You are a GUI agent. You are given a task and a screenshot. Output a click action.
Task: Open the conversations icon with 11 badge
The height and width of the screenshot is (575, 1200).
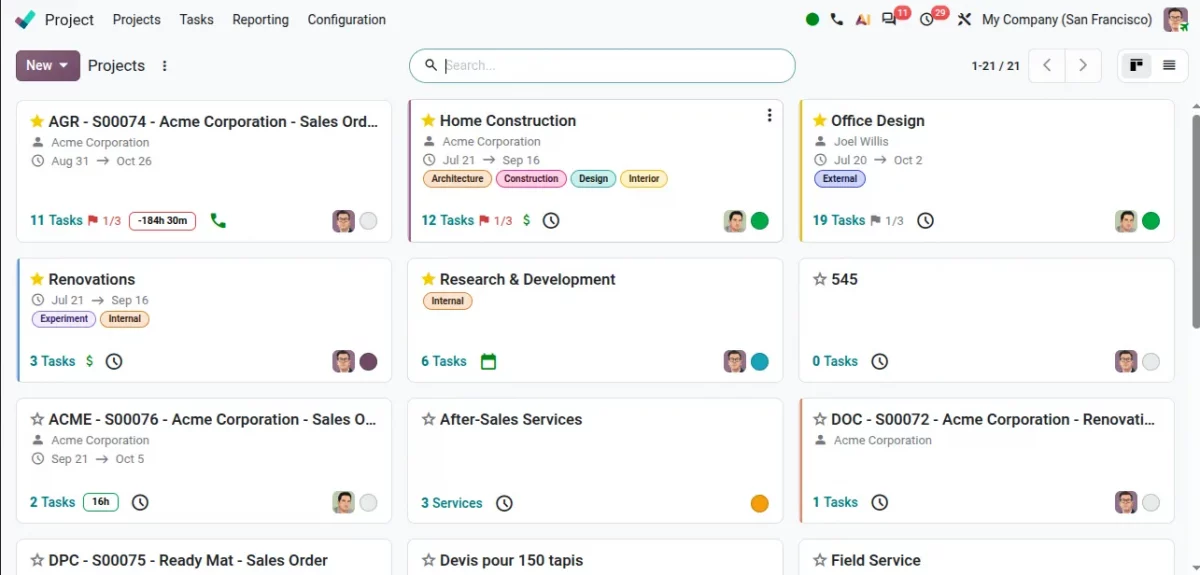(889, 19)
